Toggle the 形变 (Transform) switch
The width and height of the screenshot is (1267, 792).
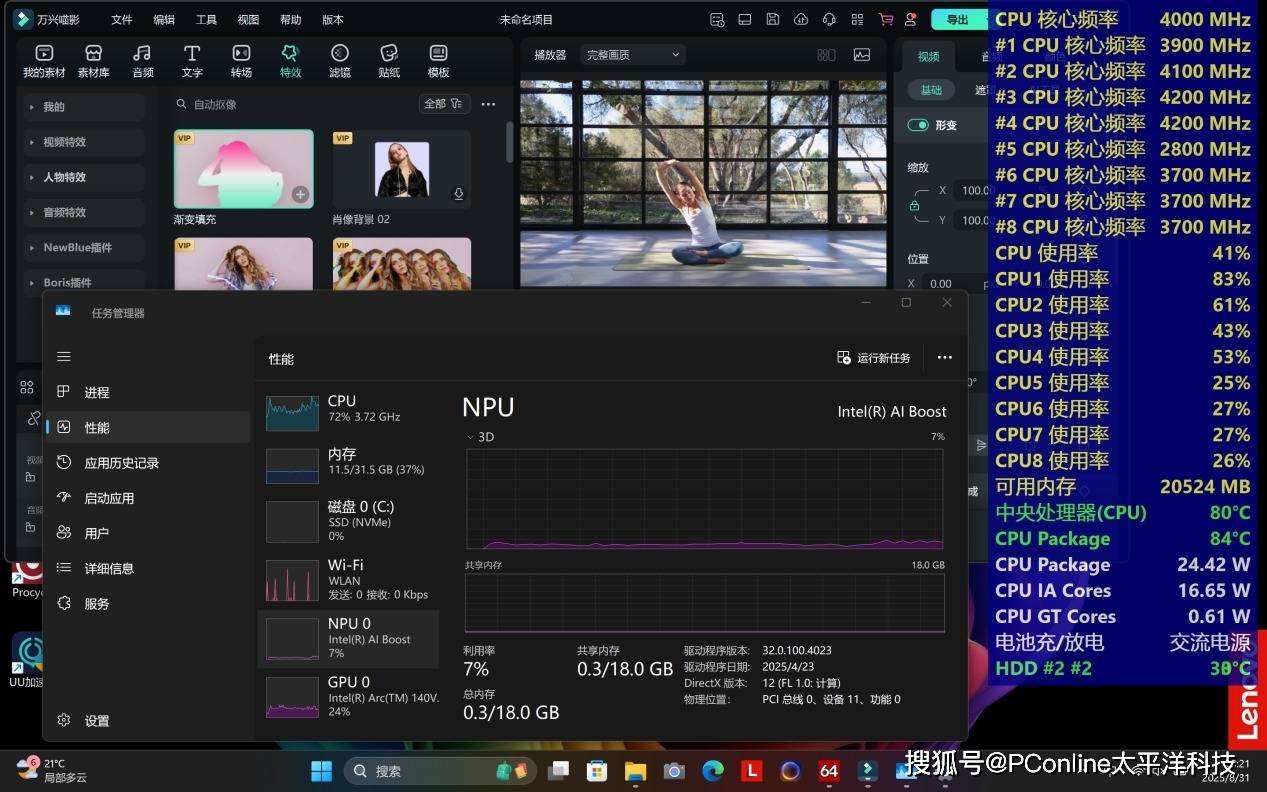(x=917, y=125)
